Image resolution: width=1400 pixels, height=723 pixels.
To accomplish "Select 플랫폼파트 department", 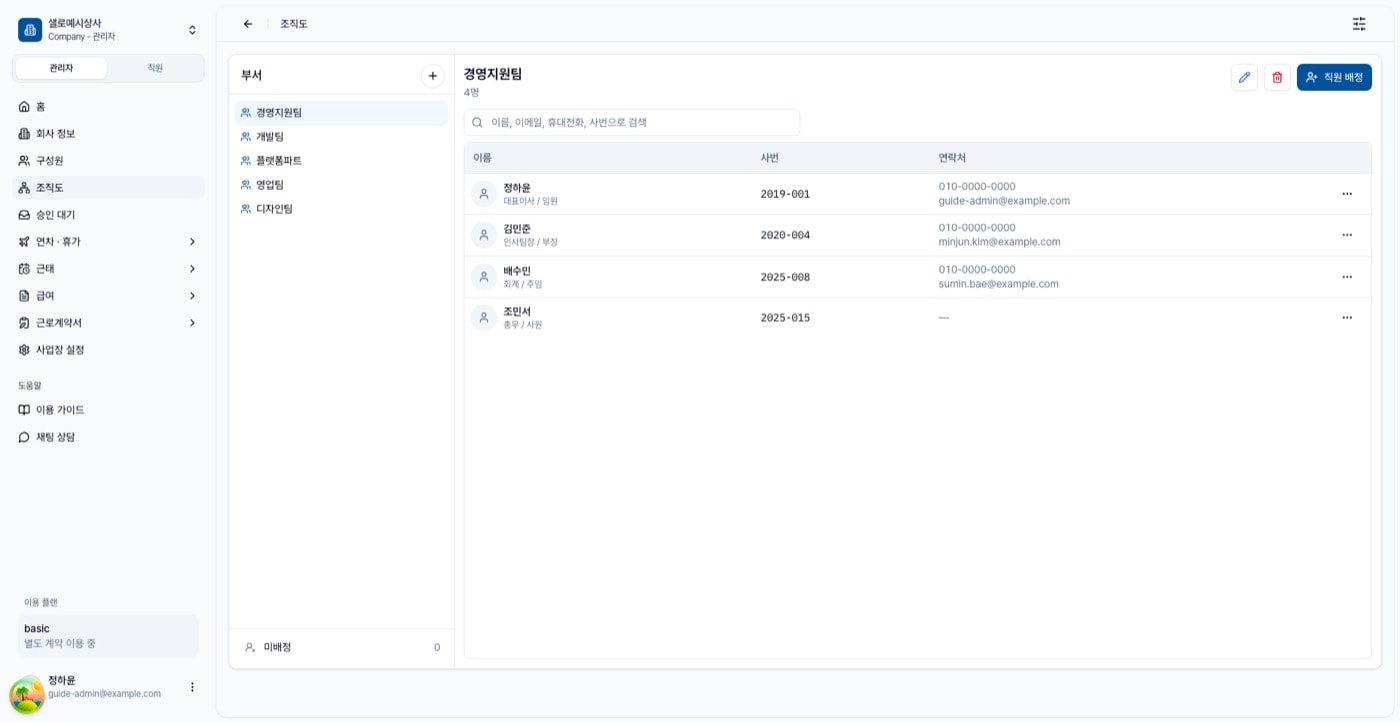I will [x=341, y=161].
